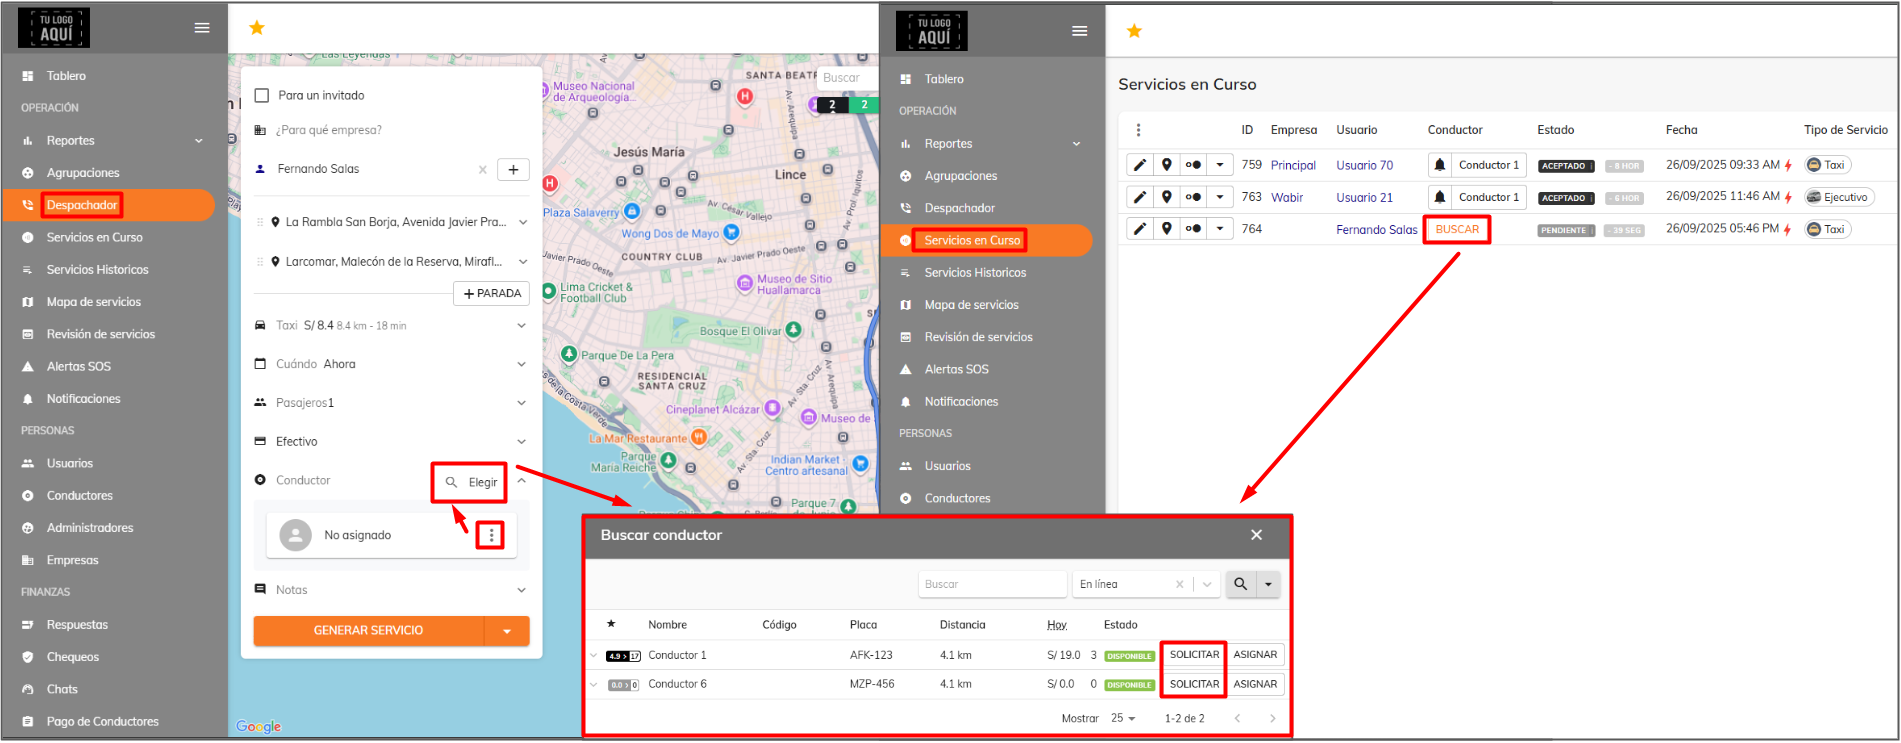This screenshot has height=743, width=1901.
Task: Expand Reportes in the dispatcher screen sidebar
Action: point(199,141)
